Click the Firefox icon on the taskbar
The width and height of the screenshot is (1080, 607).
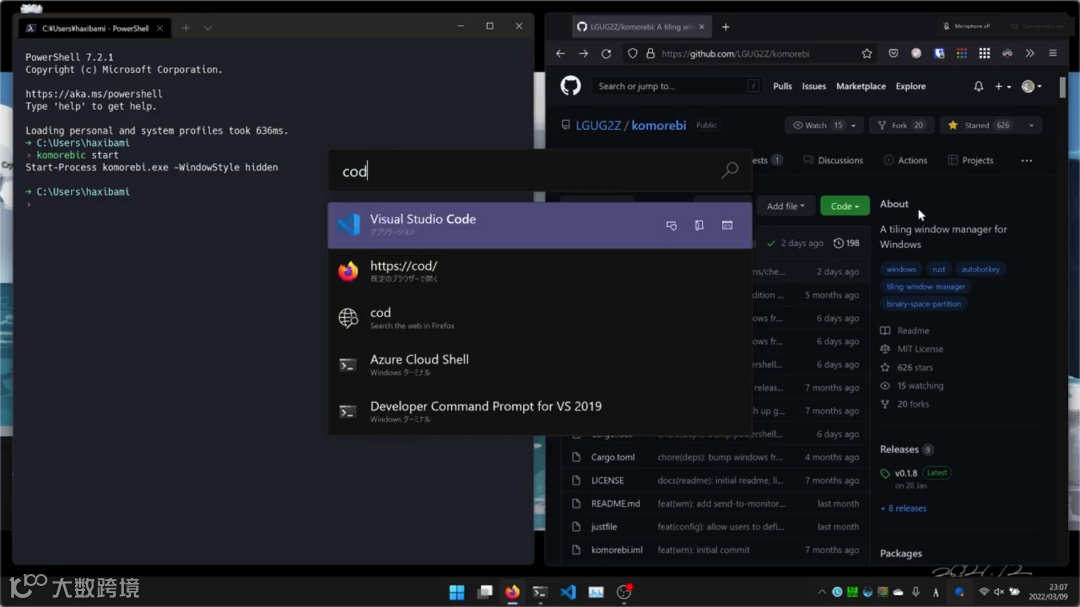(x=512, y=592)
